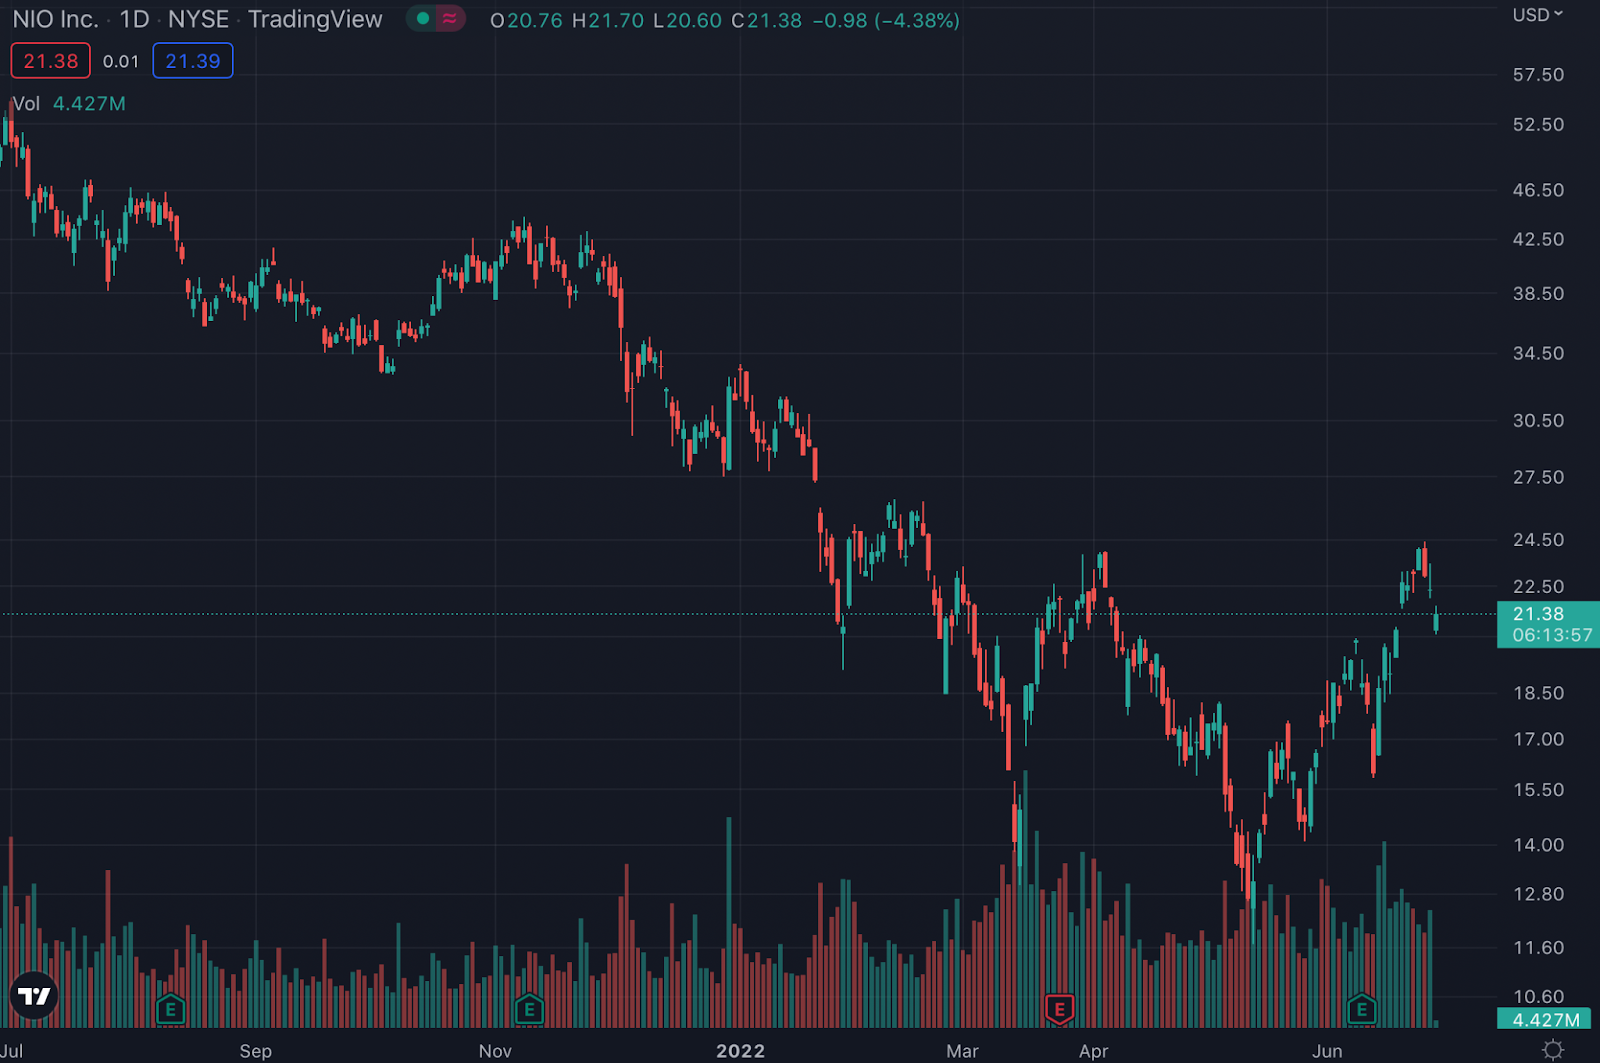
Task: Click the 10.60 price axis label
Action: 1538,996
